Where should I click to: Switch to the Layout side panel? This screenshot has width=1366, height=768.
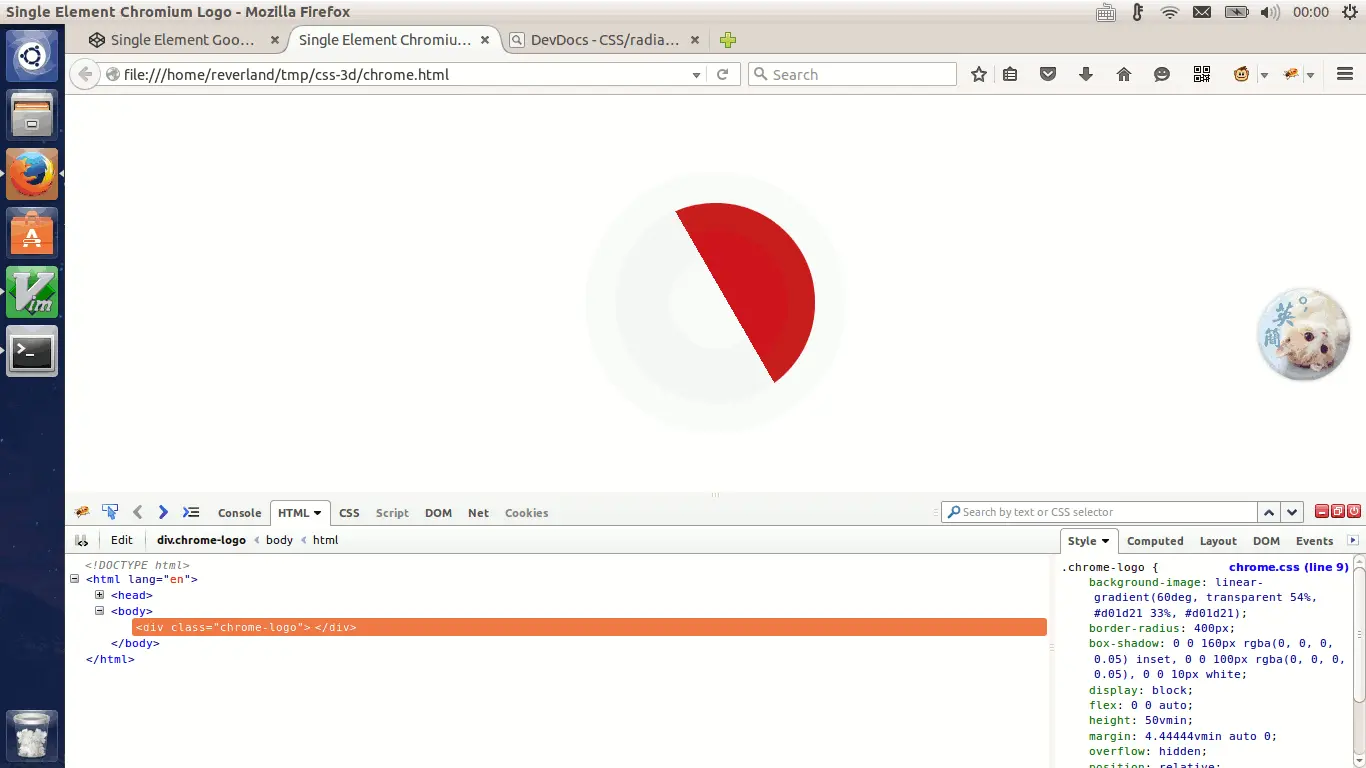pos(1218,541)
